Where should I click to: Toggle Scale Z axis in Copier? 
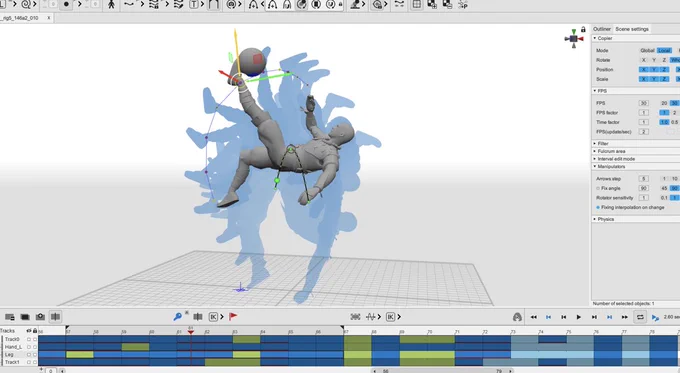[664, 79]
